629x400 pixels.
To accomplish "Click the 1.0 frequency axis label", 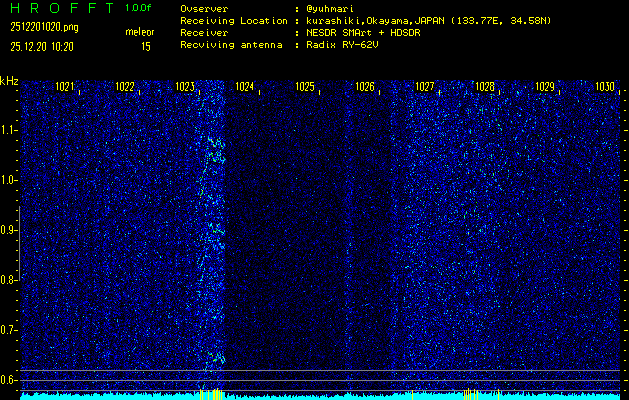I will click(8, 180).
